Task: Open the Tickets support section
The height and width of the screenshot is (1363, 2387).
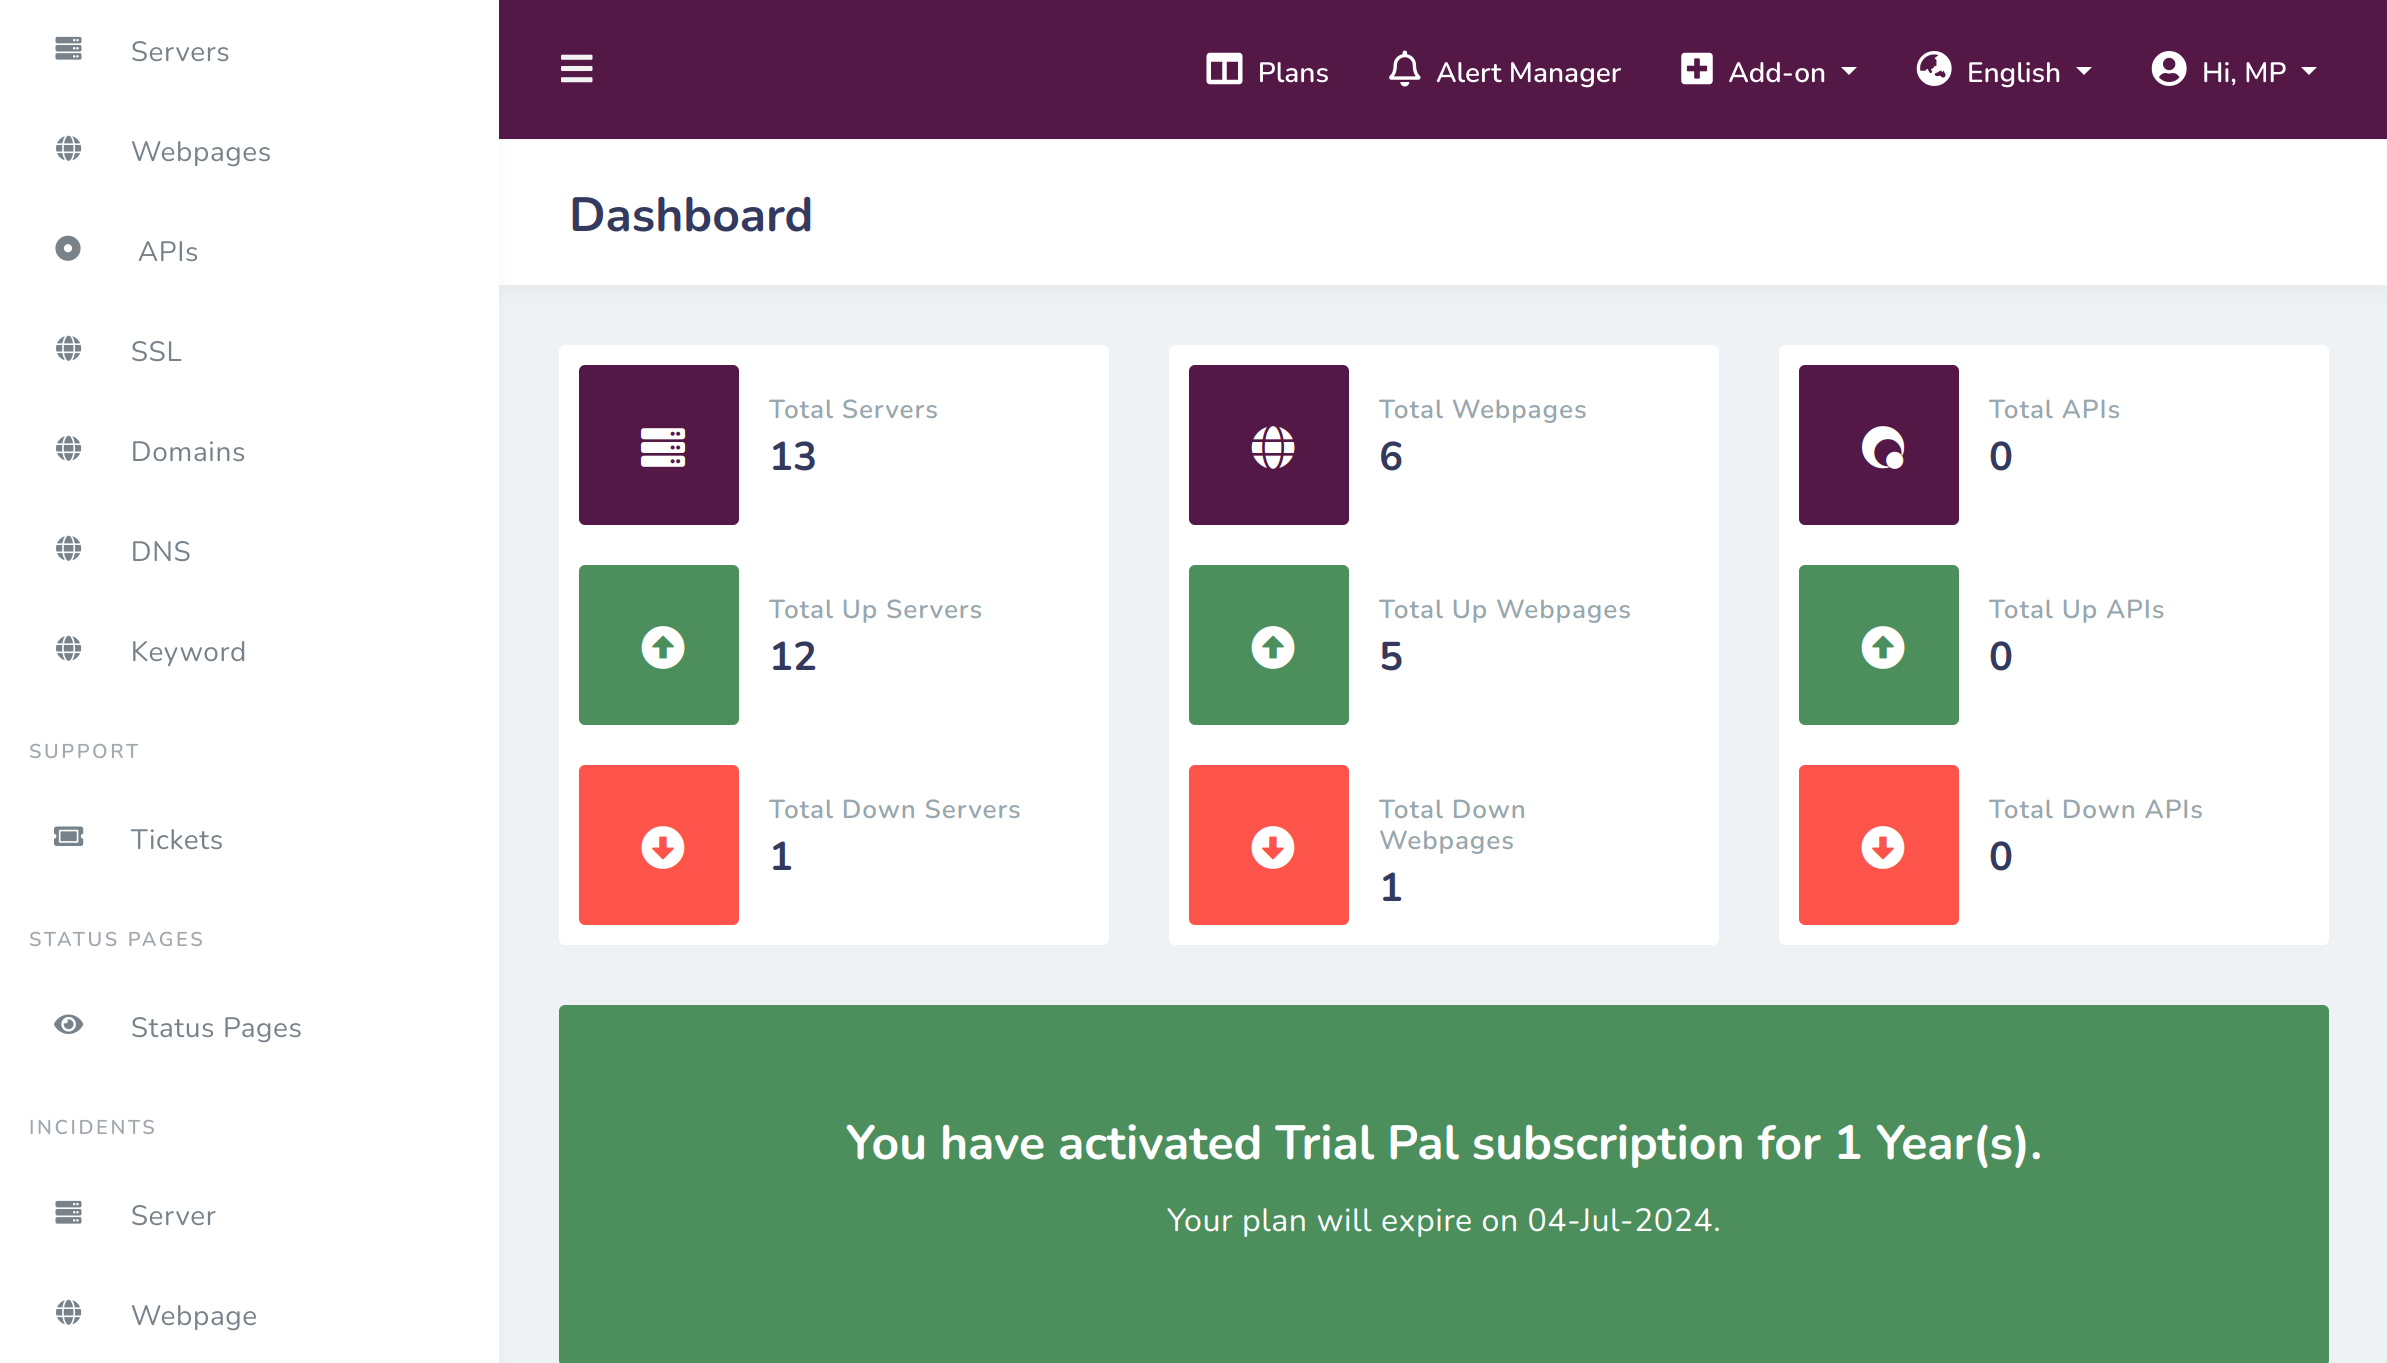Action: [x=177, y=838]
